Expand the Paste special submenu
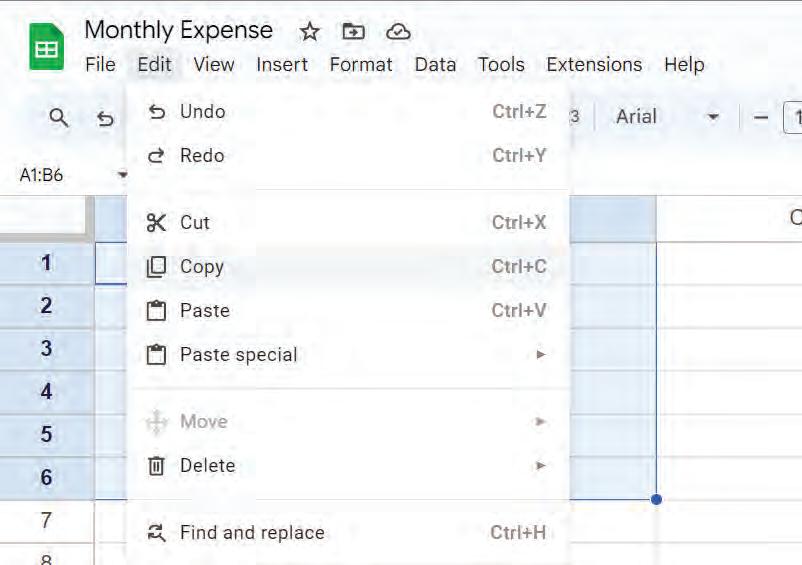Viewport: 802px width, 565px height. click(238, 355)
